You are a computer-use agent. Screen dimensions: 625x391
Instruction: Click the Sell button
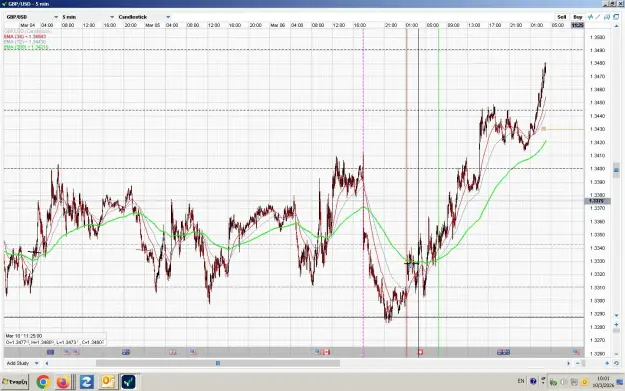(562, 17)
